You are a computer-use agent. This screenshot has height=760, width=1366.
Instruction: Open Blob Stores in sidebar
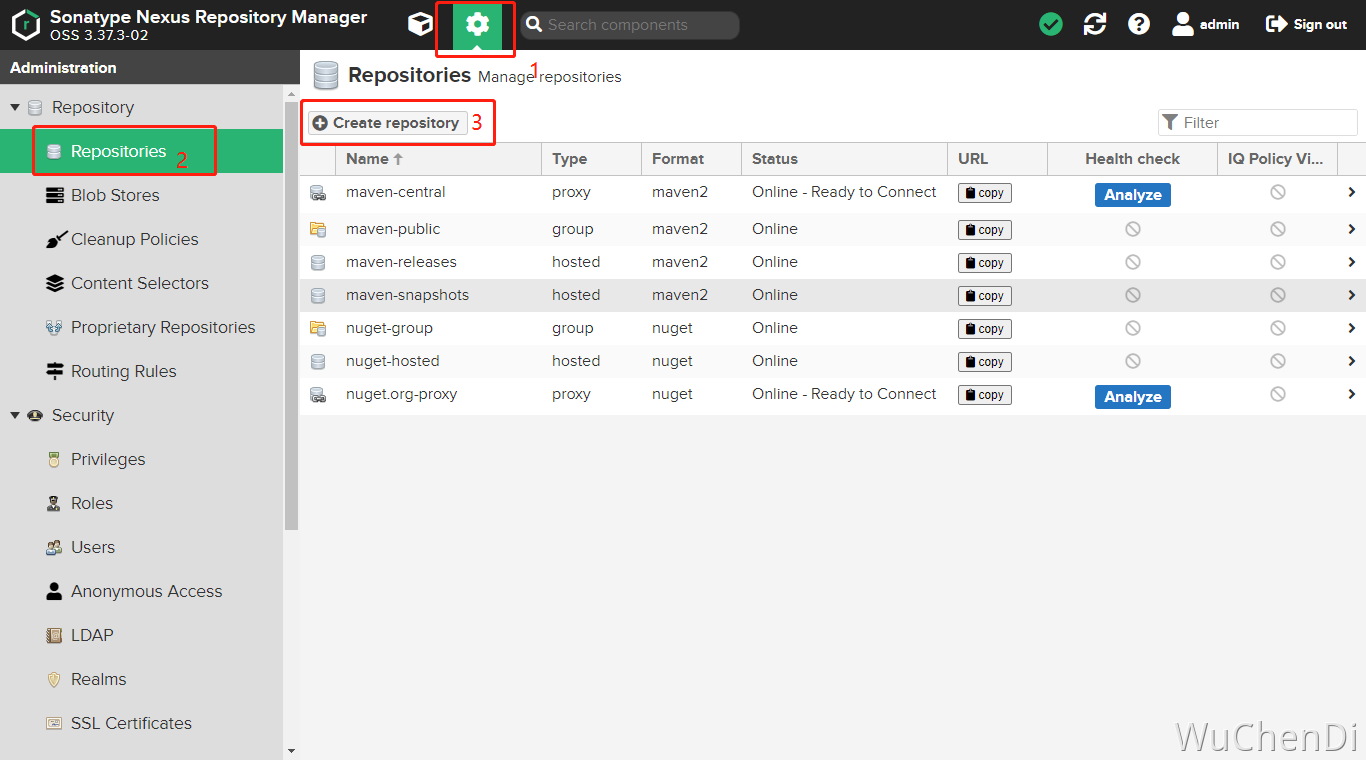142,195
